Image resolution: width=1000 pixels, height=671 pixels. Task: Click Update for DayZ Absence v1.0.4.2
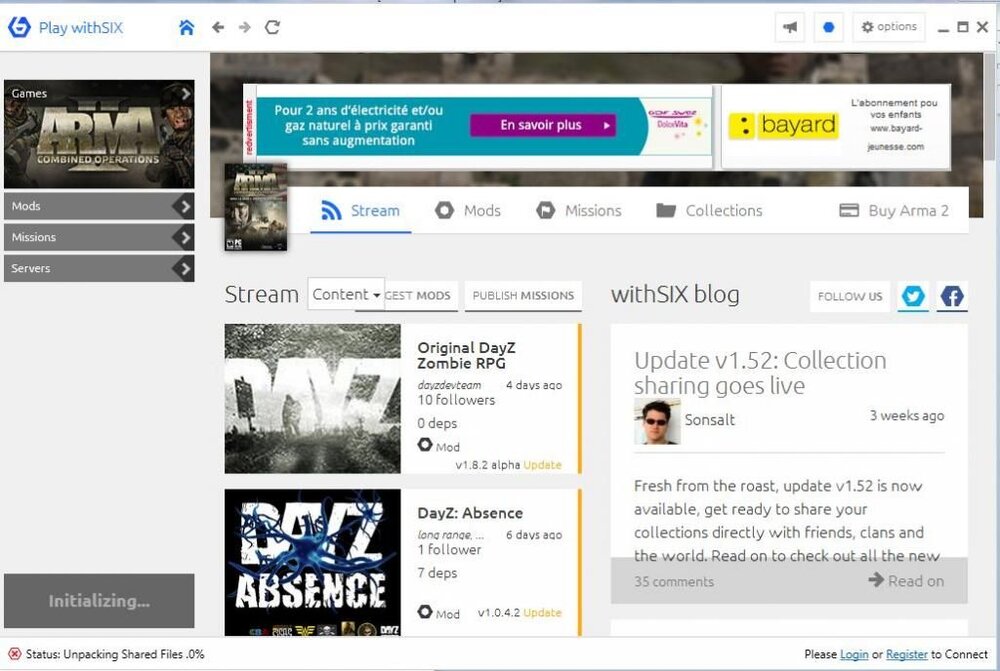pyautogui.click(x=542, y=612)
